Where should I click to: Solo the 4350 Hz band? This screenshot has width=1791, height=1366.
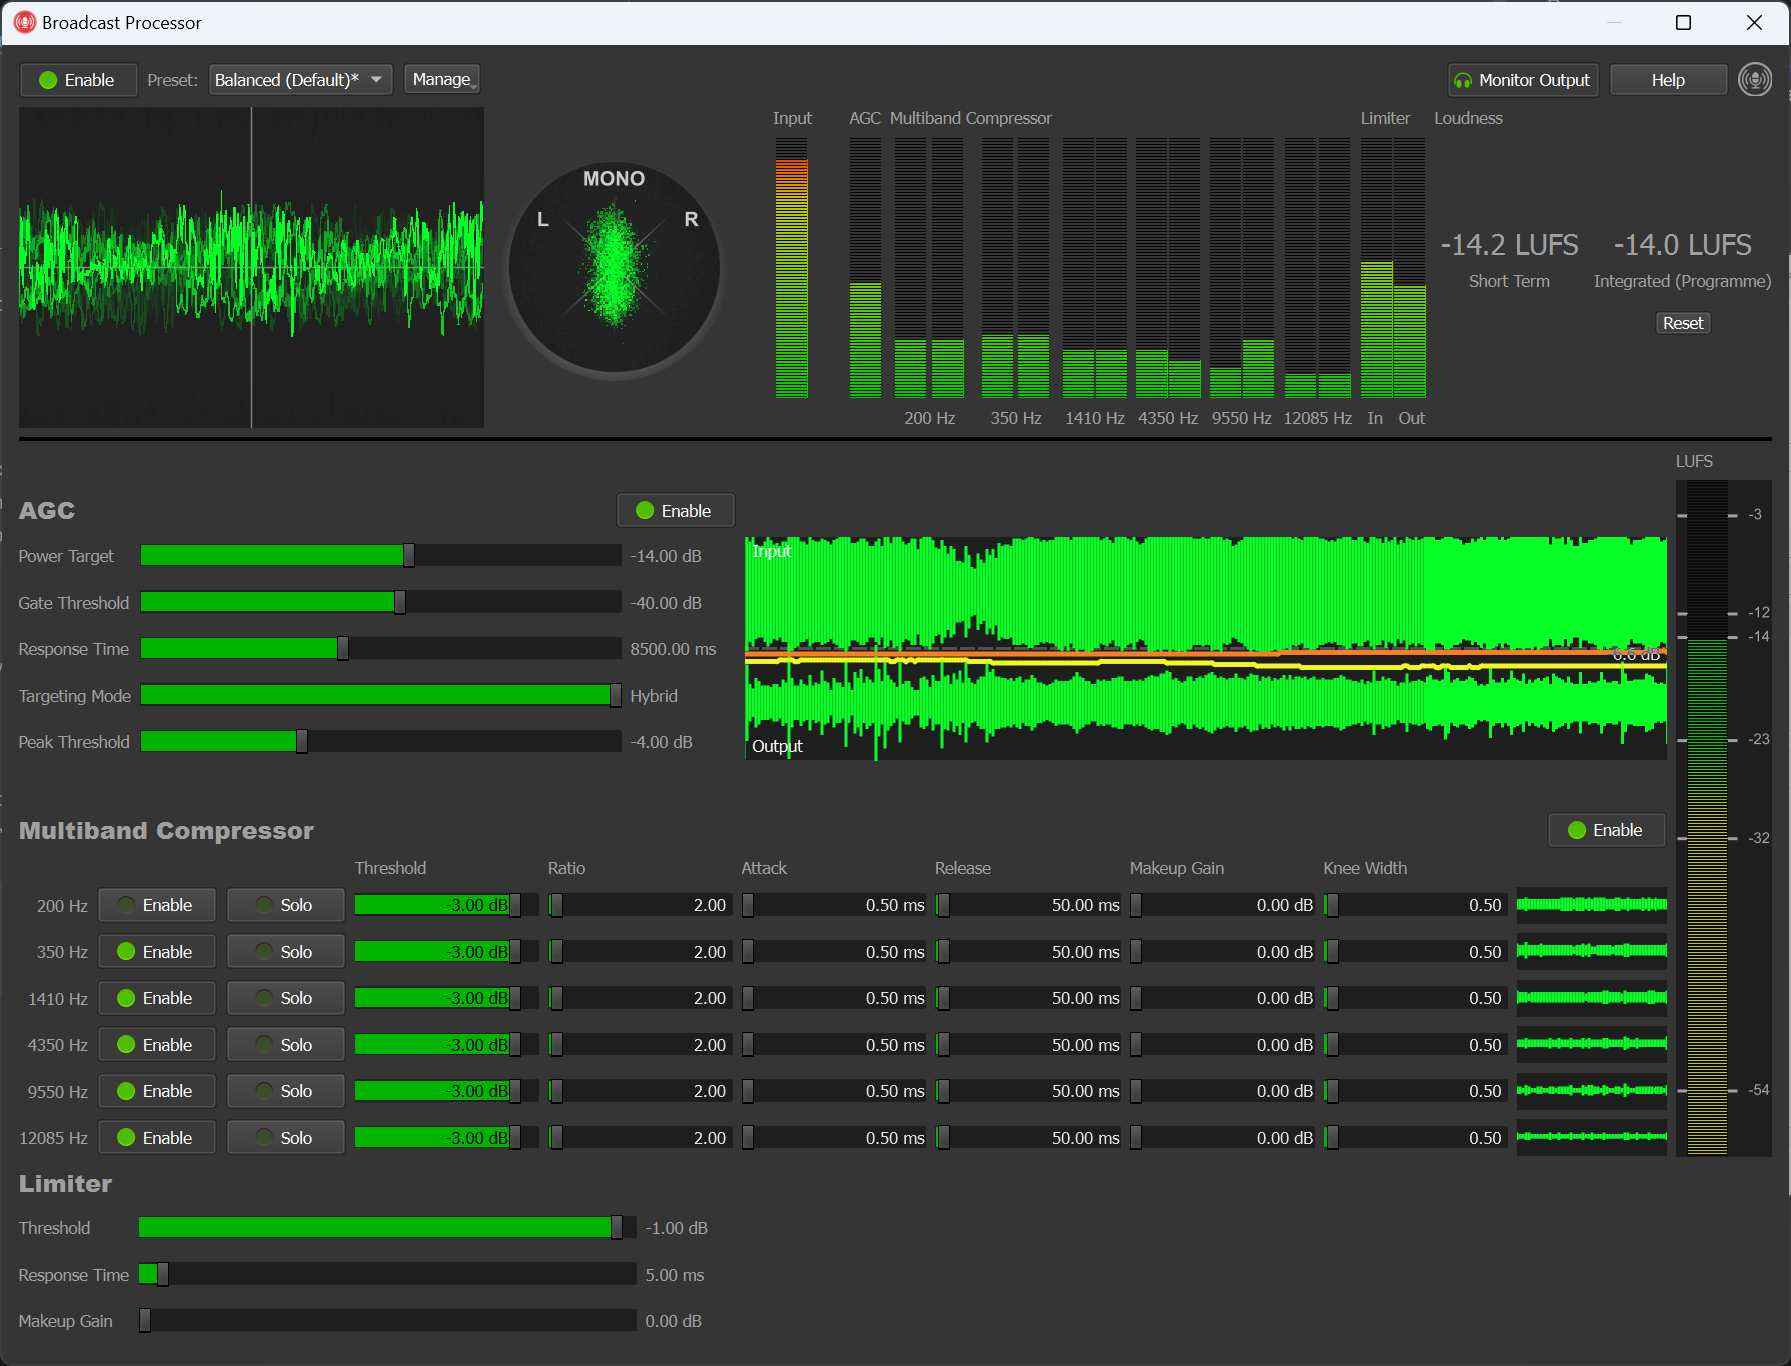click(x=285, y=1045)
